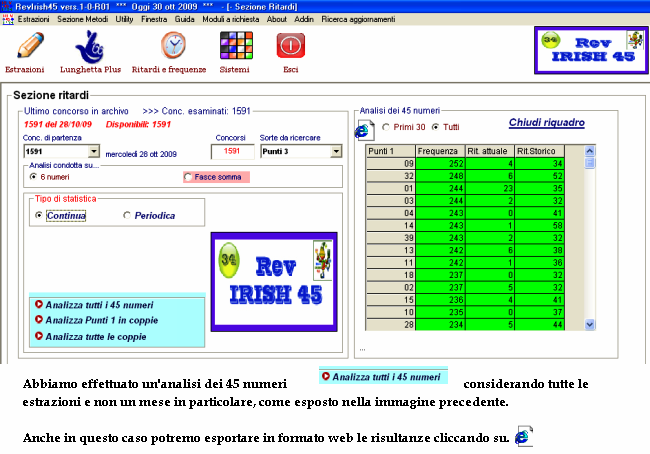650x454 pixels.
Task: Click the red bullet beside Analizza tutti i 45 numeri
Action: [x=39, y=304]
